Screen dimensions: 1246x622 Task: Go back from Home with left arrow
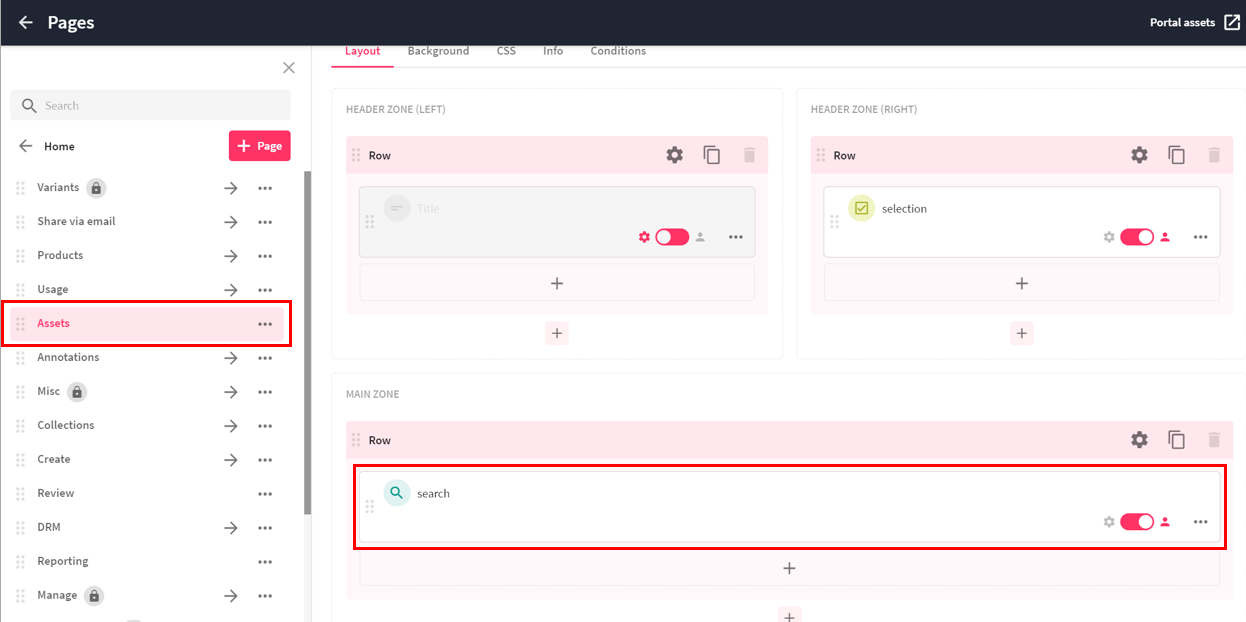tap(26, 146)
